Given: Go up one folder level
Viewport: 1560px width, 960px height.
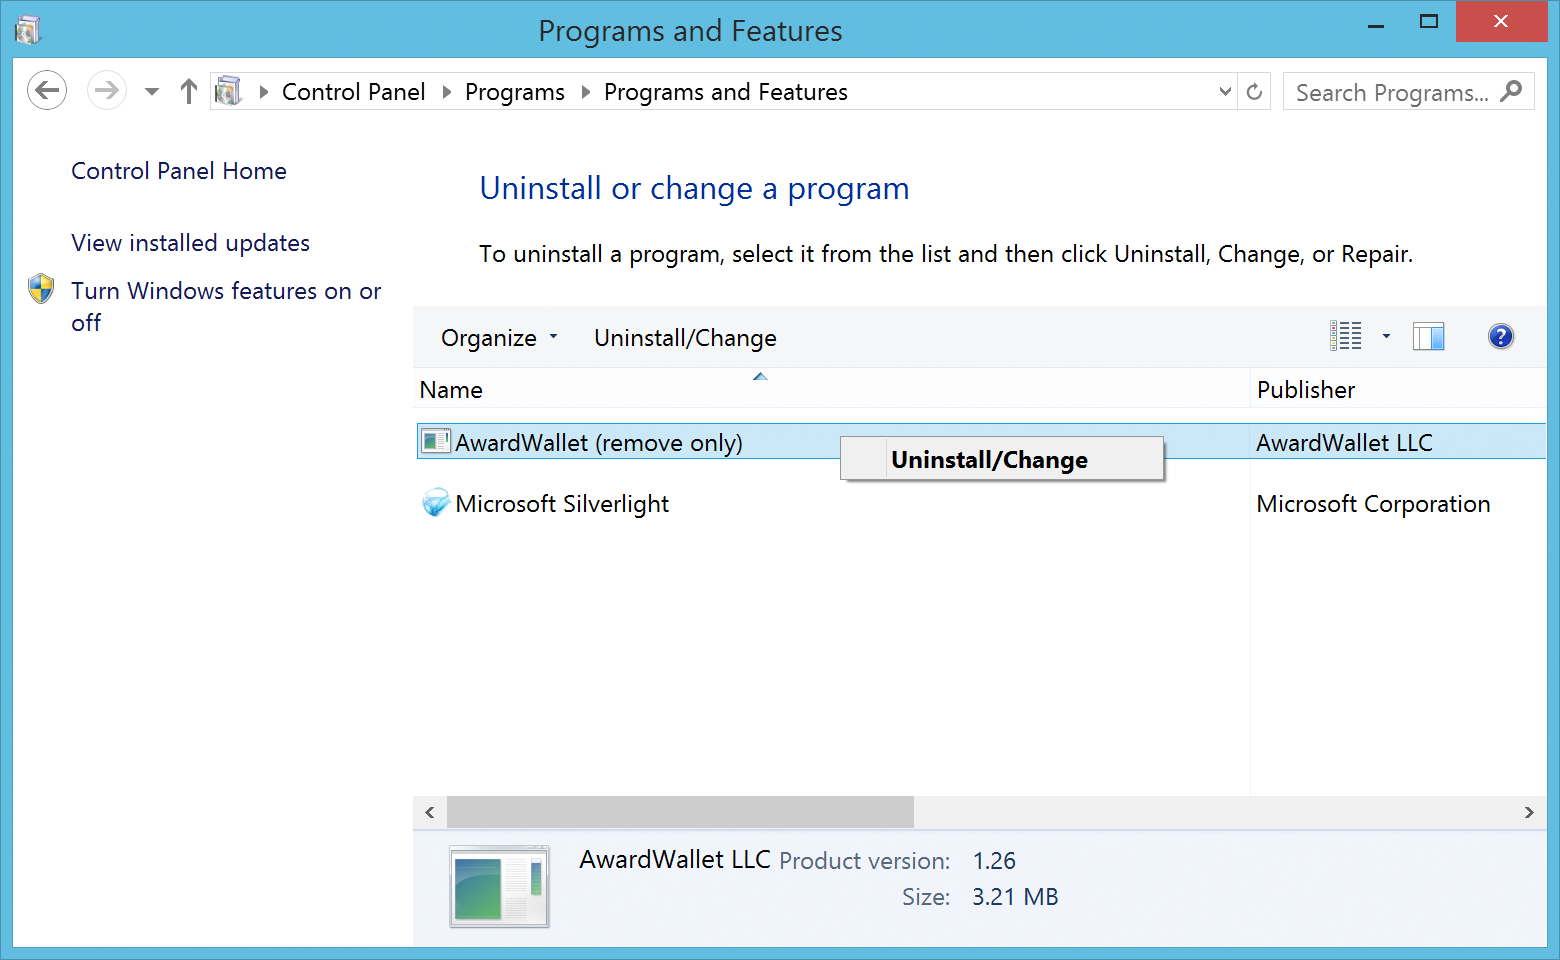Looking at the screenshot, I should pyautogui.click(x=189, y=92).
